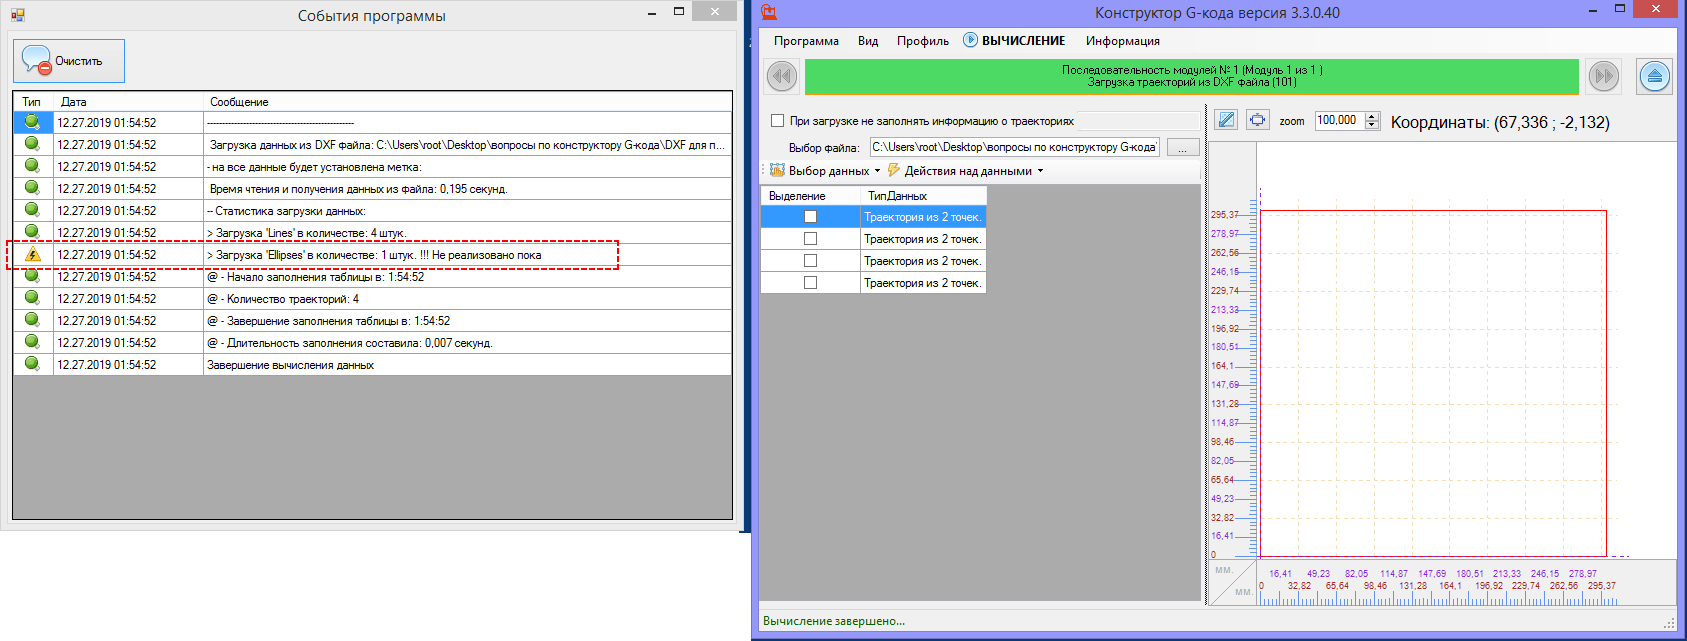Click the События программы title bar icon

(x=17, y=15)
